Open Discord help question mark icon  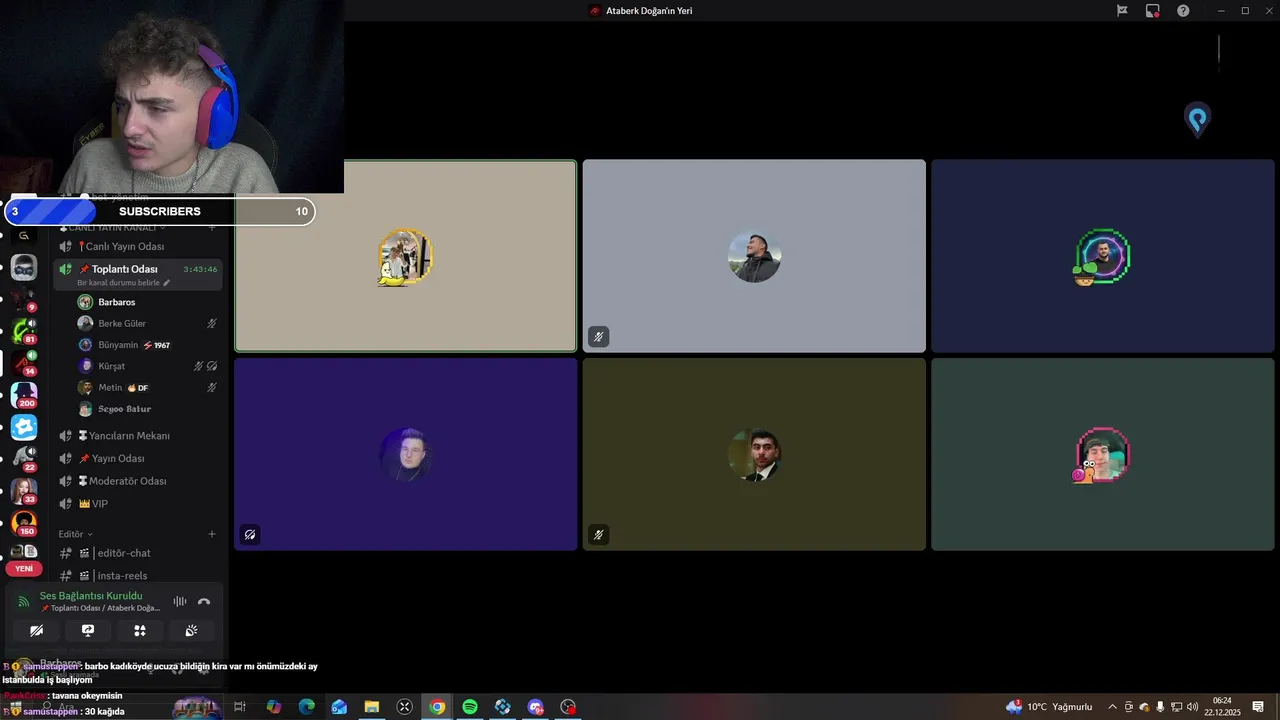click(x=1183, y=11)
